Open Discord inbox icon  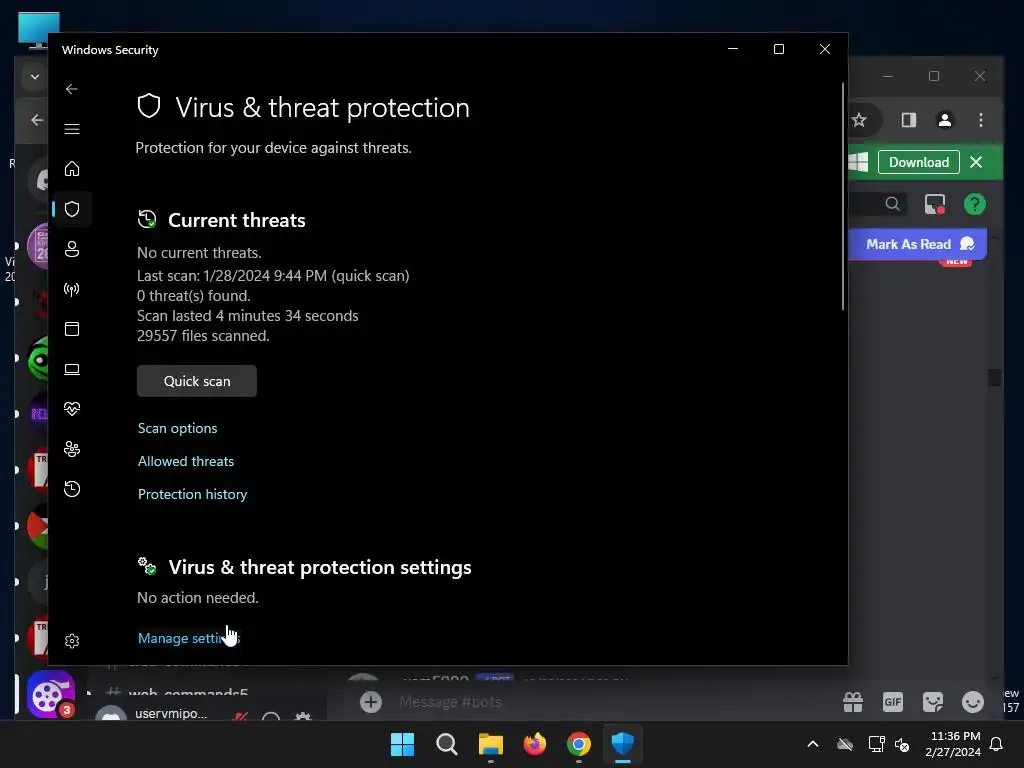click(935, 204)
